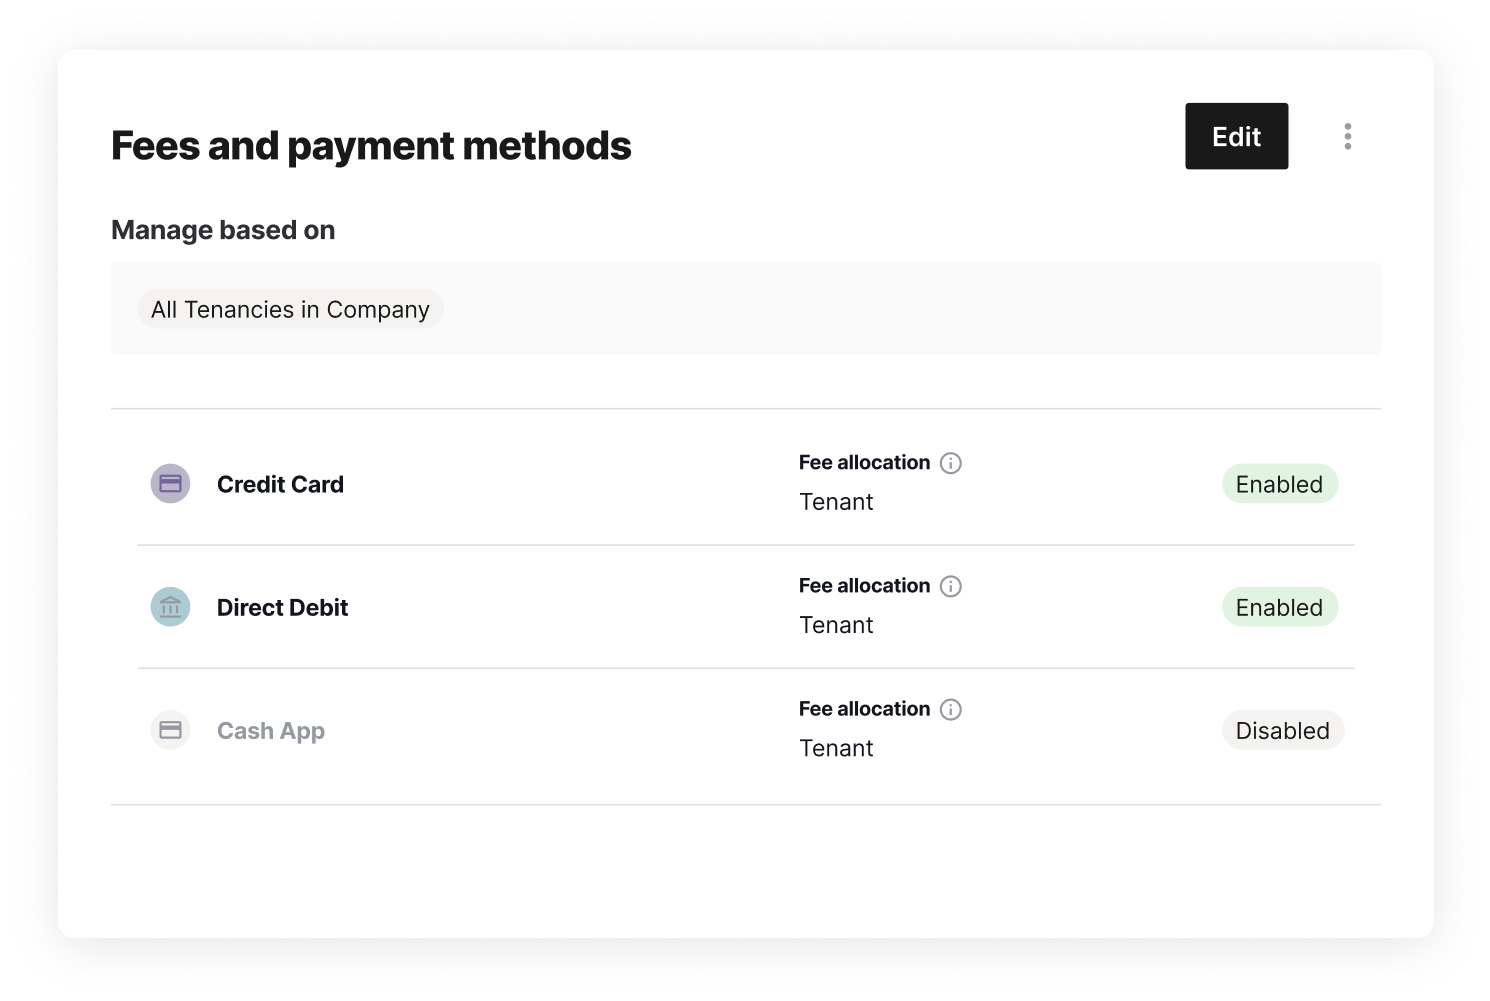
Task: Show Credit Card fee allocation info tooltip
Action: pos(951,463)
